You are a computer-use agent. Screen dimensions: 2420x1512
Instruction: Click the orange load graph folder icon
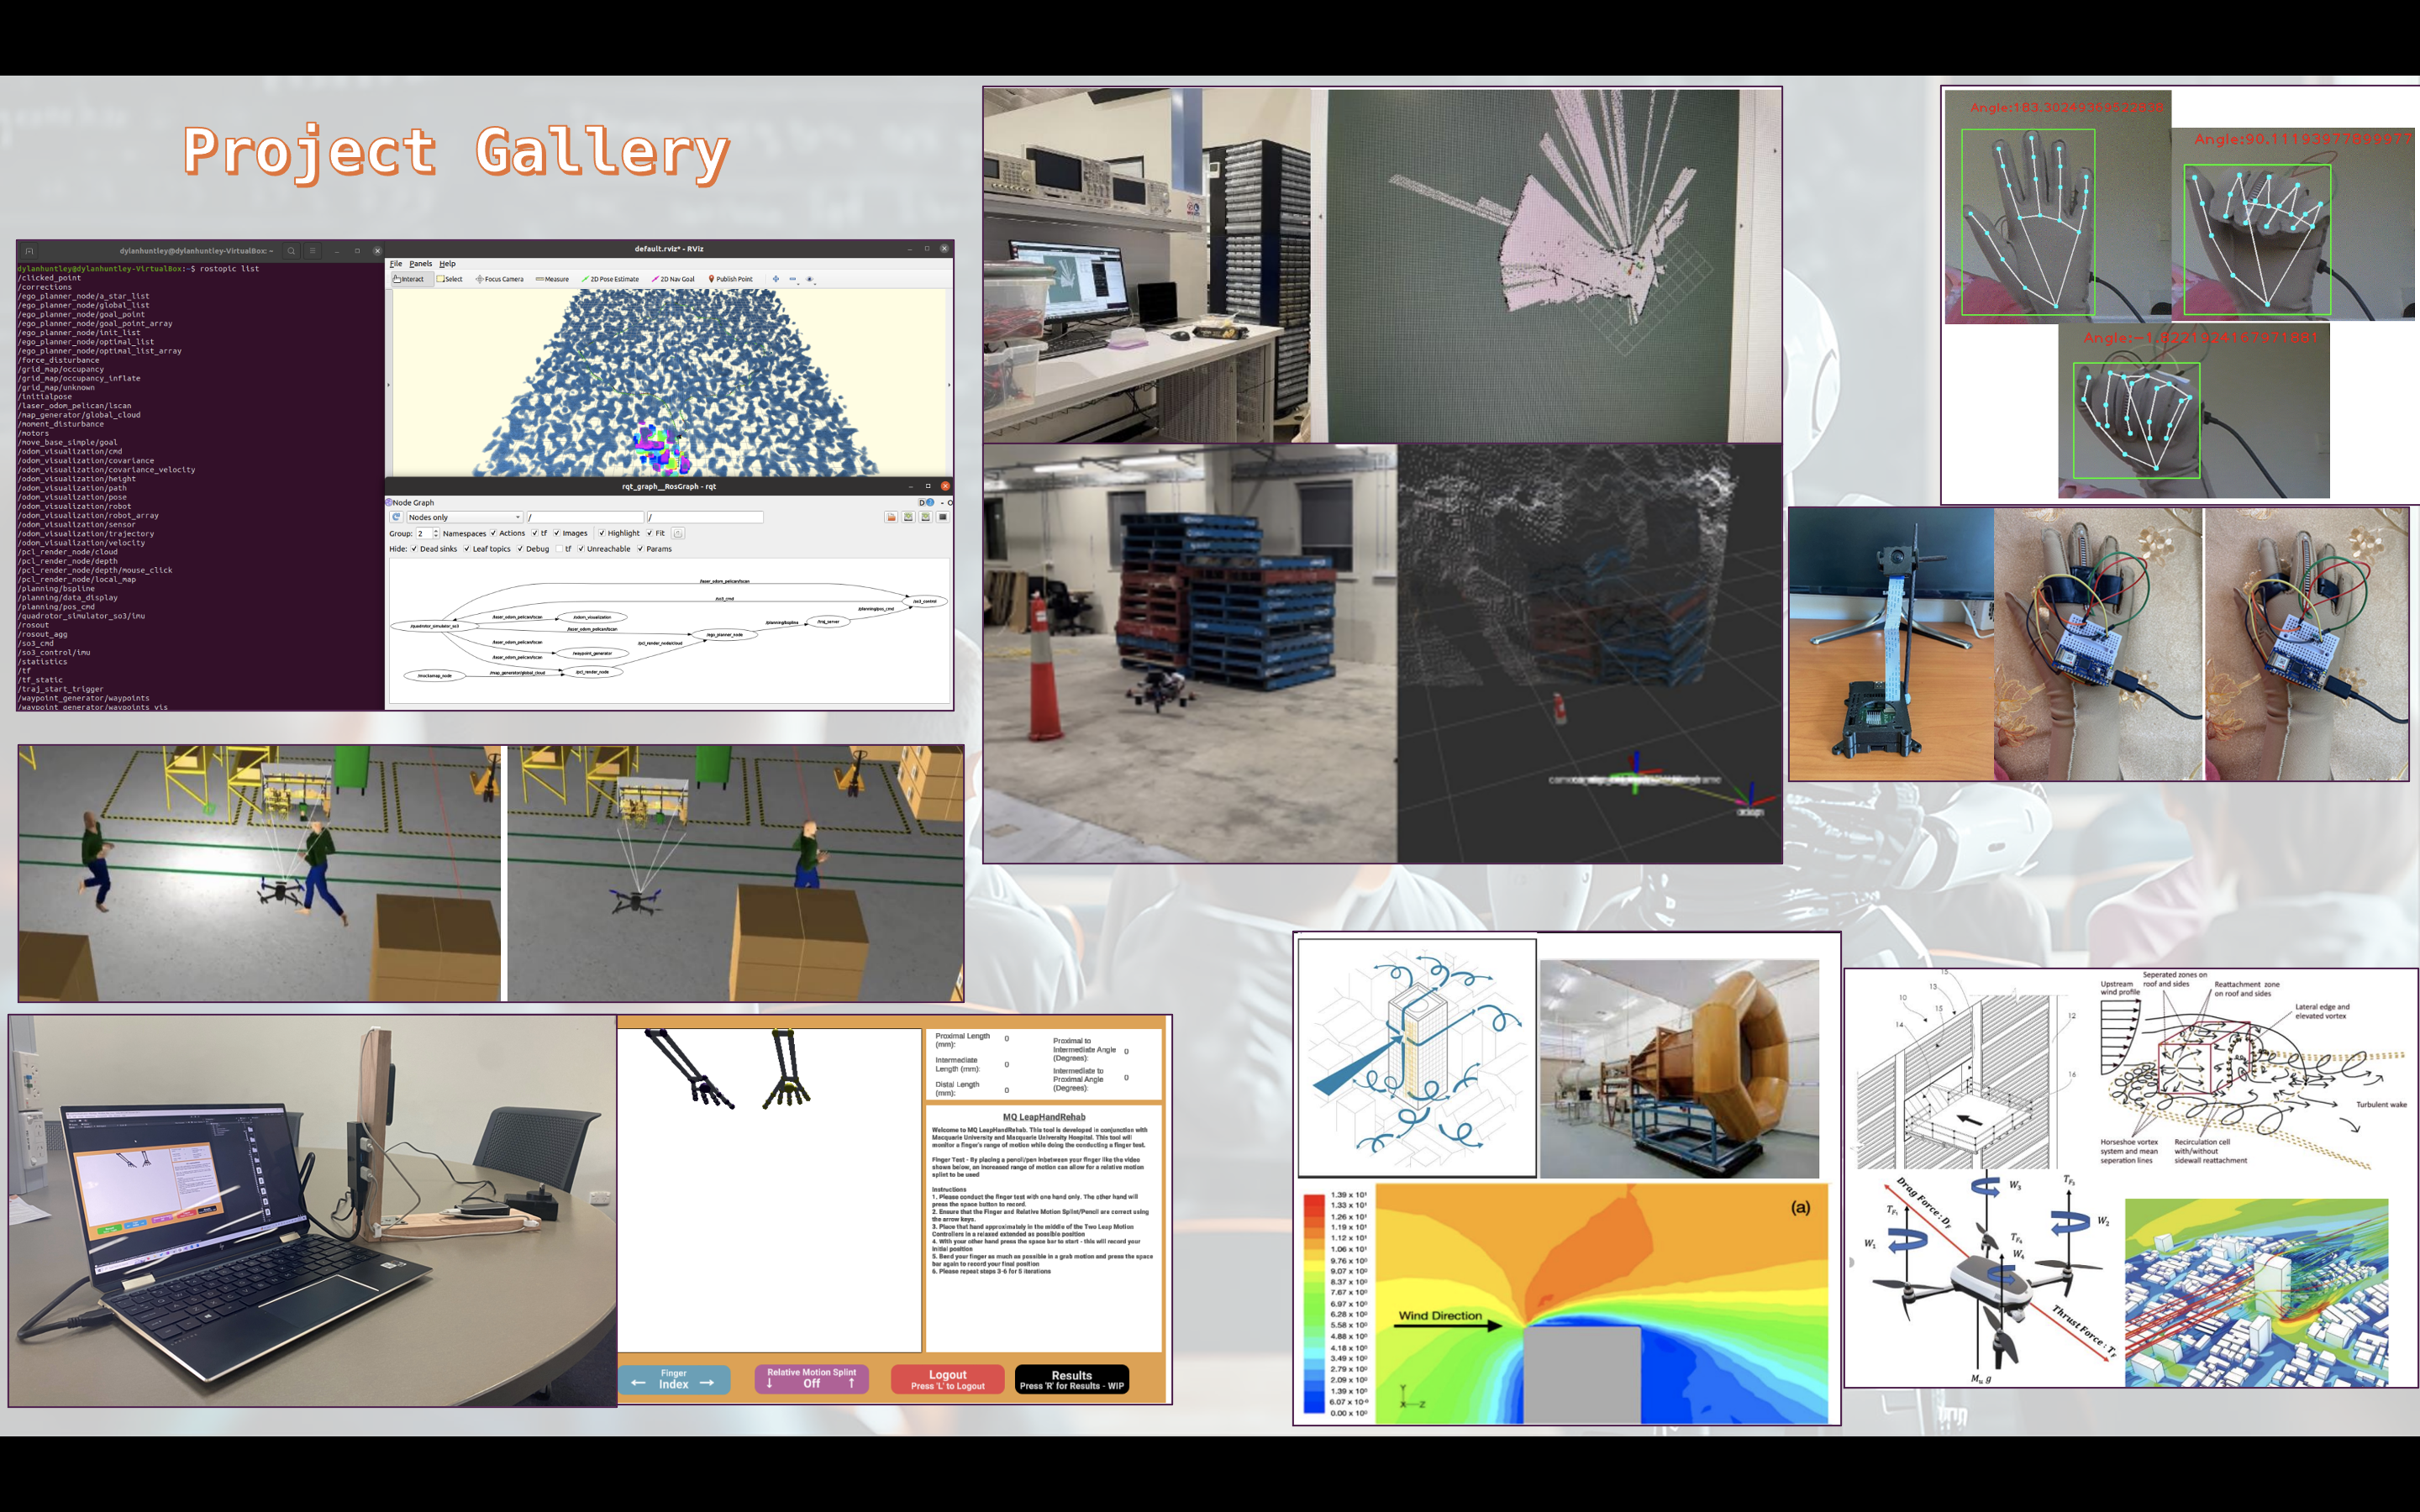(x=891, y=517)
